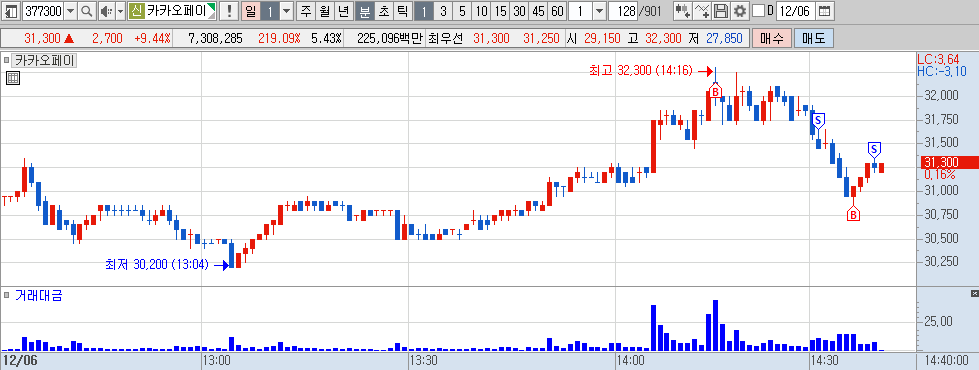Click the trading volume value 7,308,285
The image size is (979, 370).
pos(215,39)
